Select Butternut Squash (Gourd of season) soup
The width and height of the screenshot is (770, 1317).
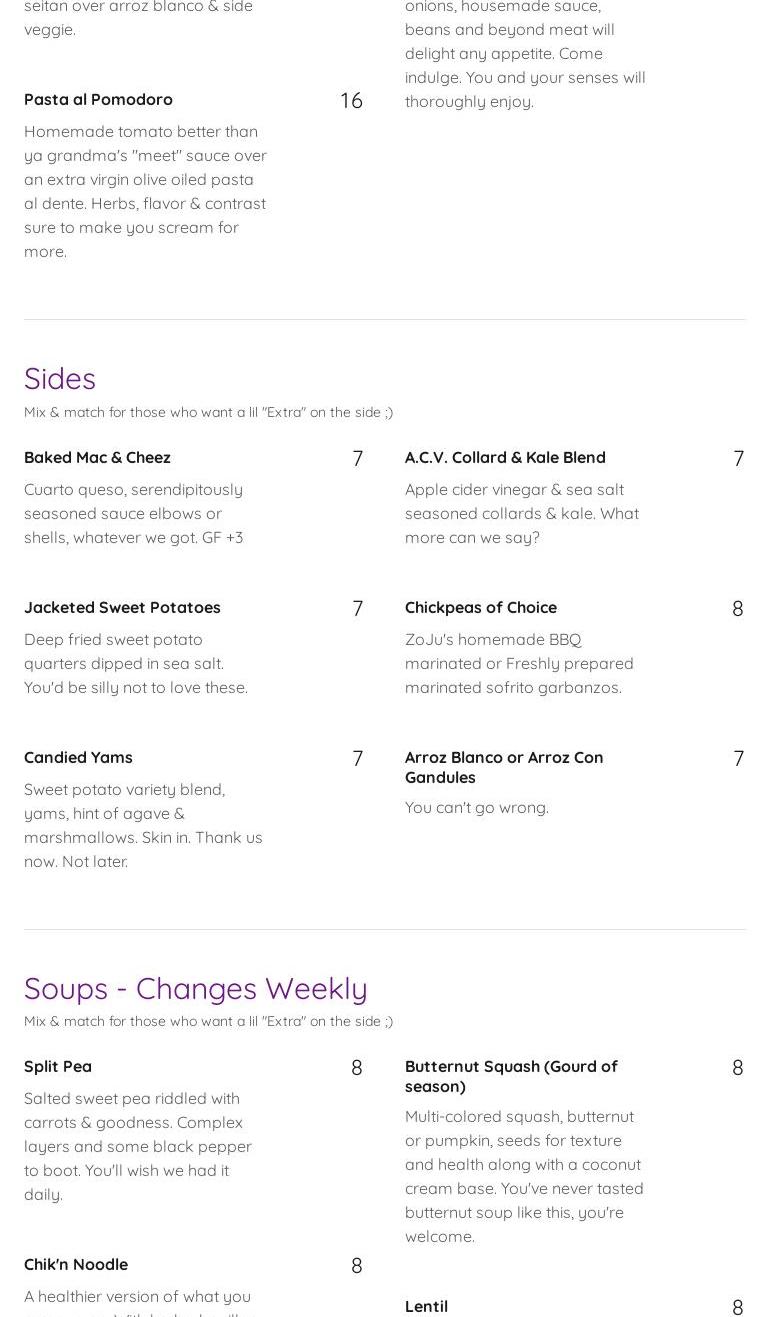point(510,1075)
